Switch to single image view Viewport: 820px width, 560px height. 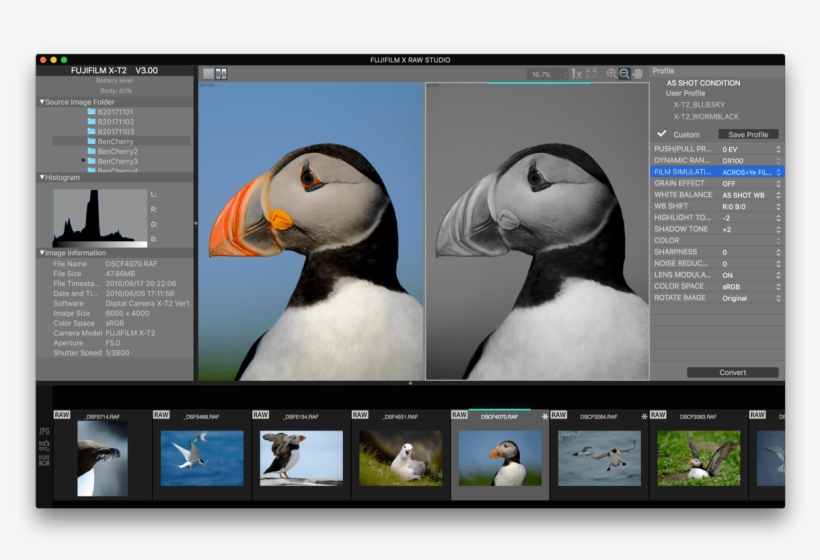pyautogui.click(x=208, y=74)
